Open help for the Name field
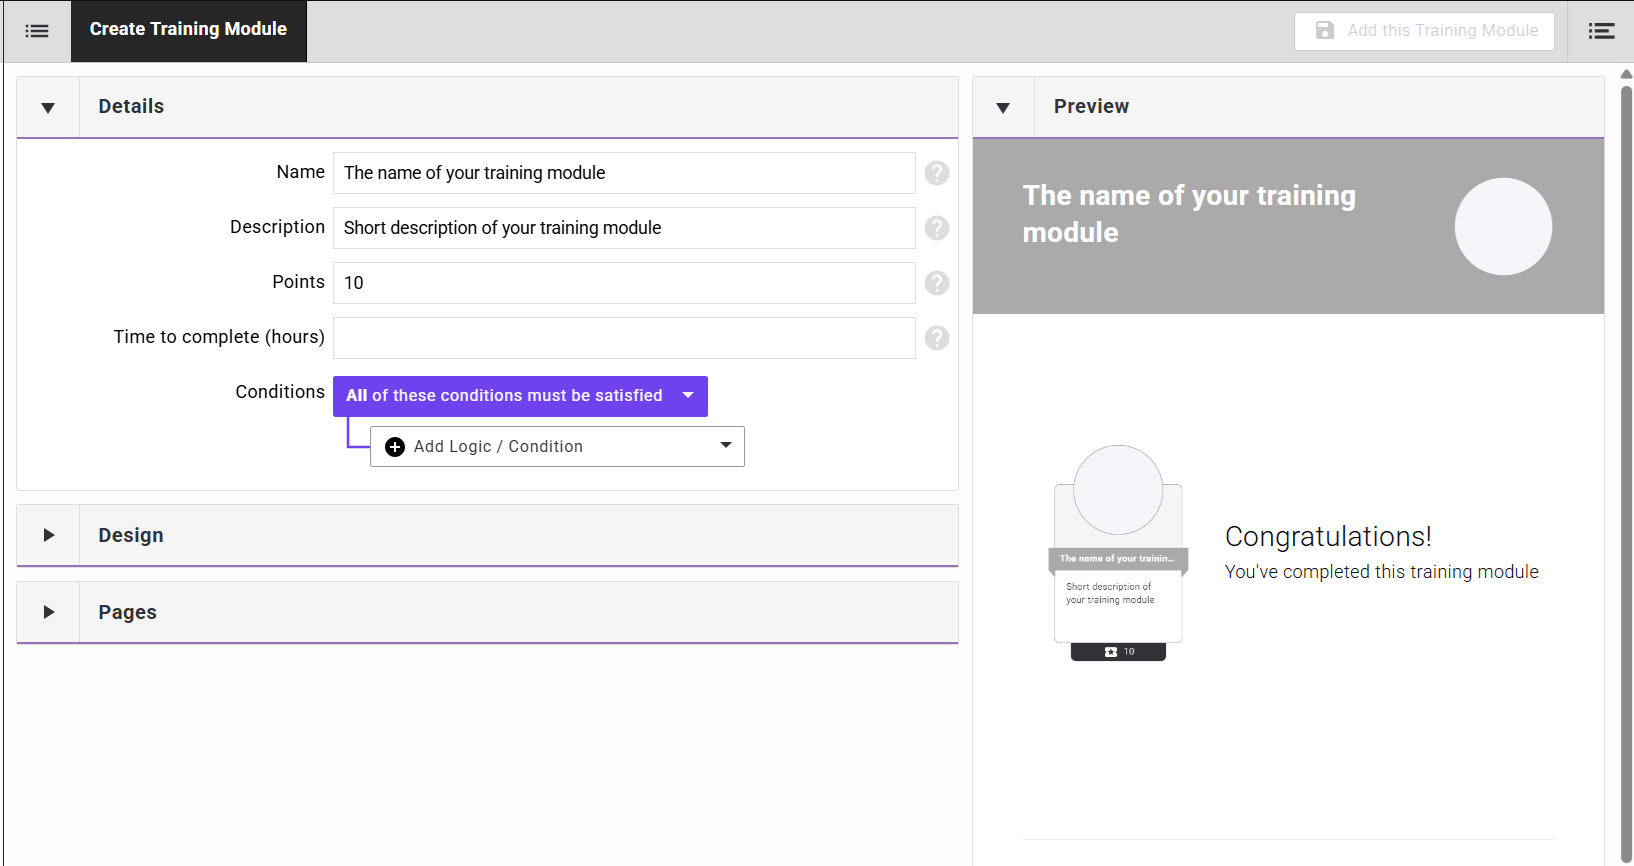 point(937,173)
